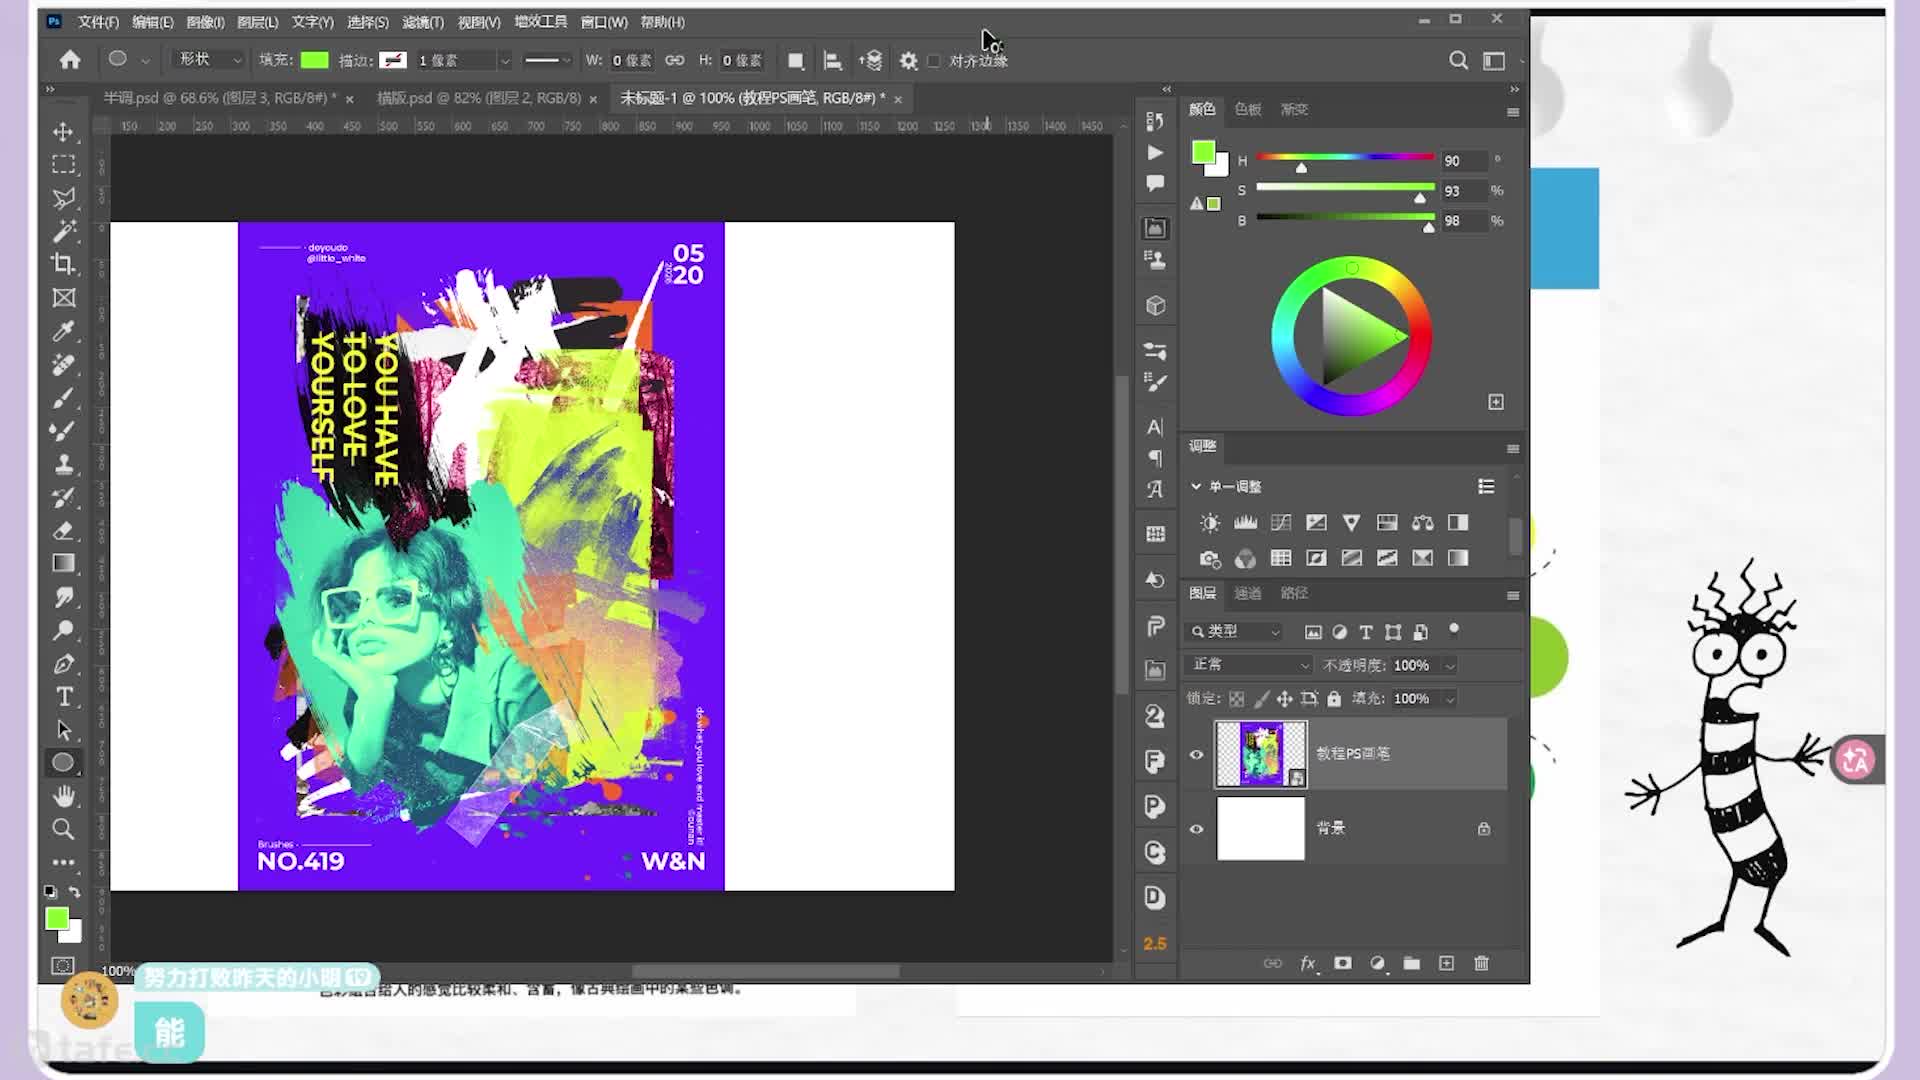
Task: Open the layer fx styles menu
Action: pos(1308,963)
